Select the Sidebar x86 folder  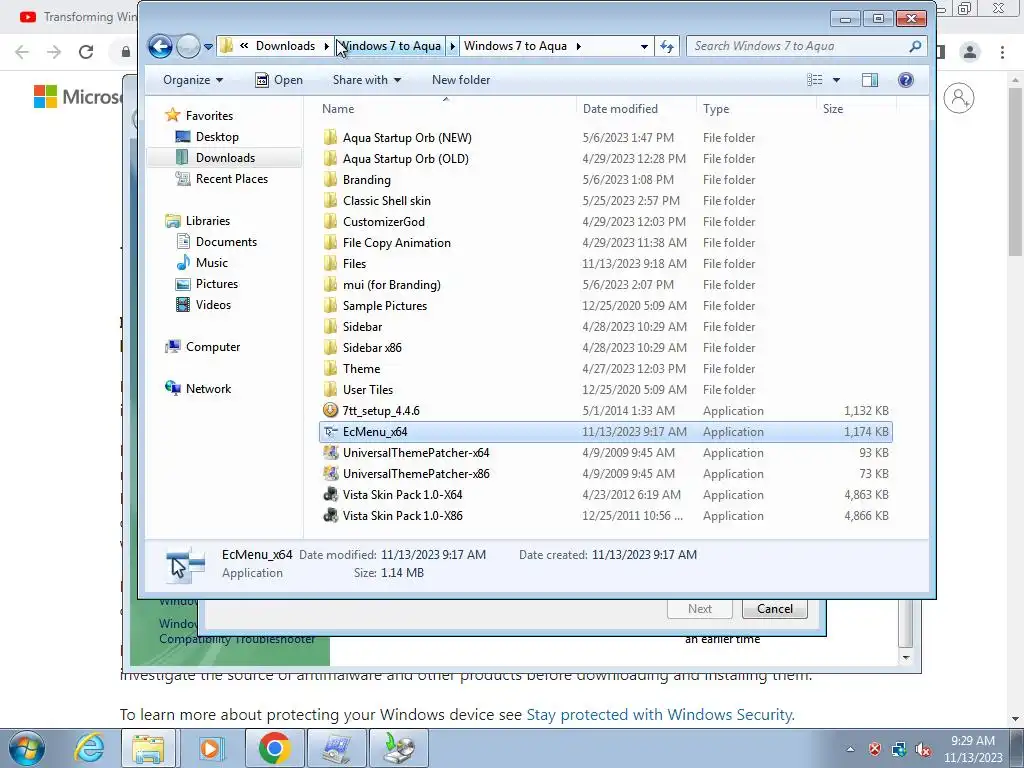pyautogui.click(x=372, y=347)
